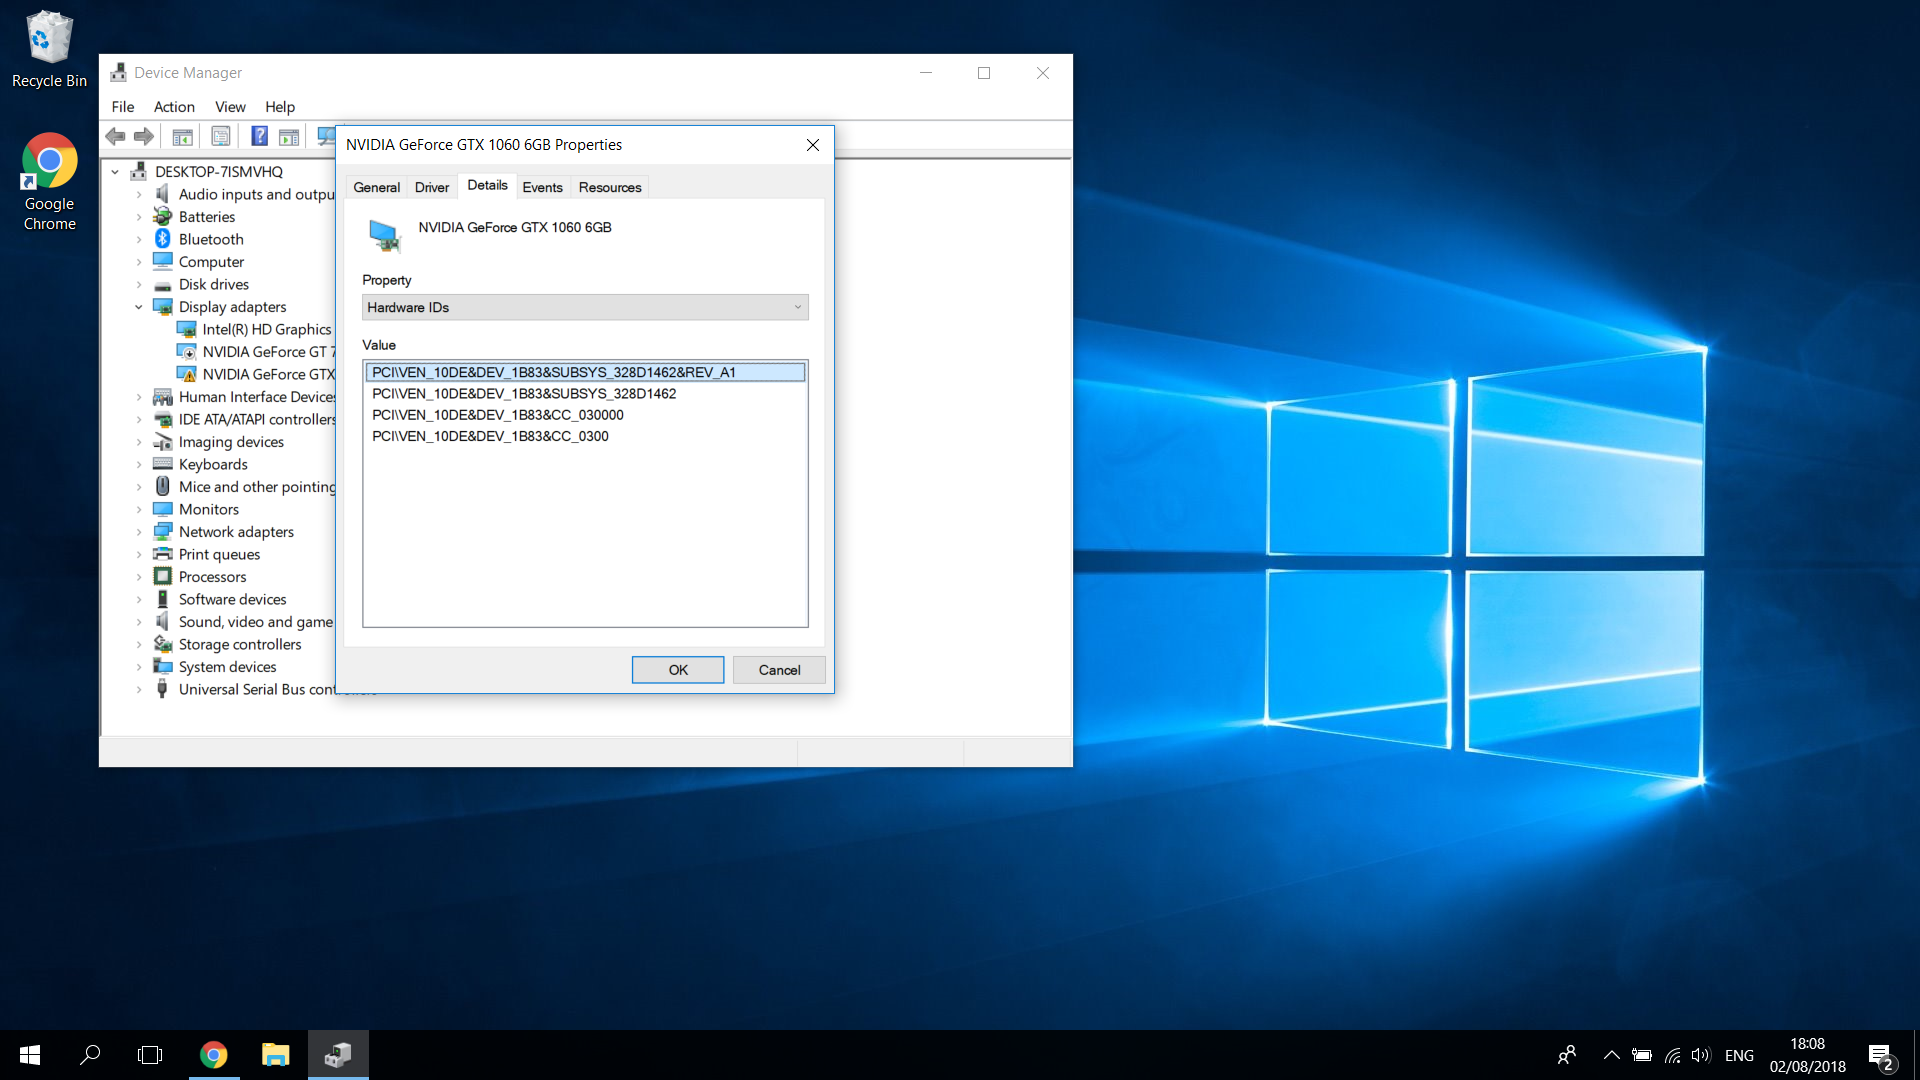
Task: Click the Computer category icon in the tree
Action: click(x=163, y=261)
